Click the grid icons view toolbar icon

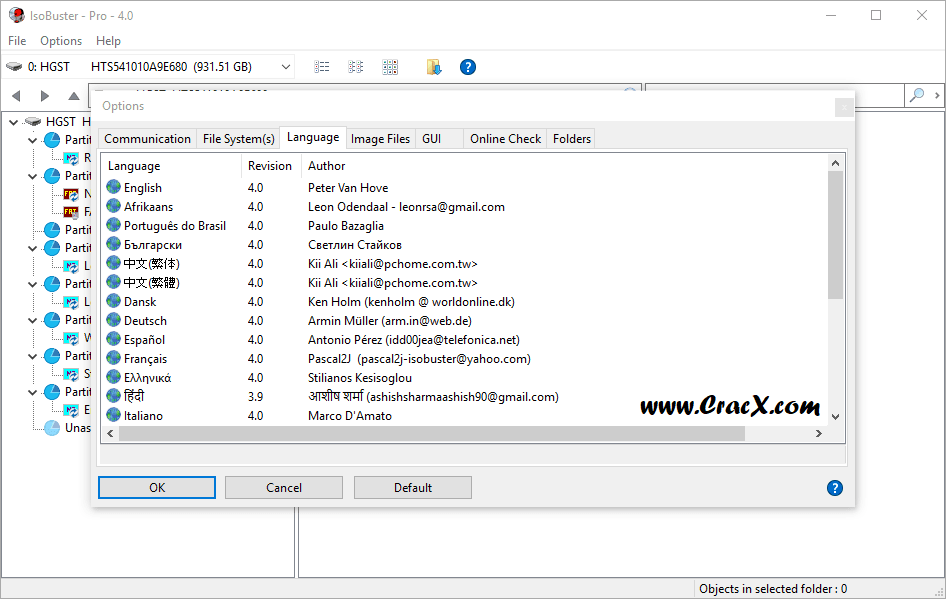tap(390, 67)
